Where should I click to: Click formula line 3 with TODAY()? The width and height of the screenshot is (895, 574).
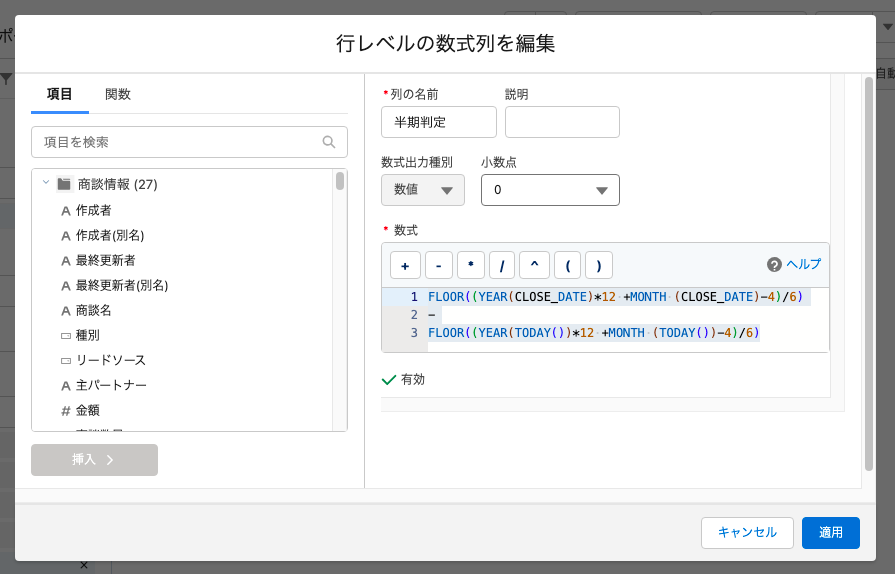pos(594,333)
